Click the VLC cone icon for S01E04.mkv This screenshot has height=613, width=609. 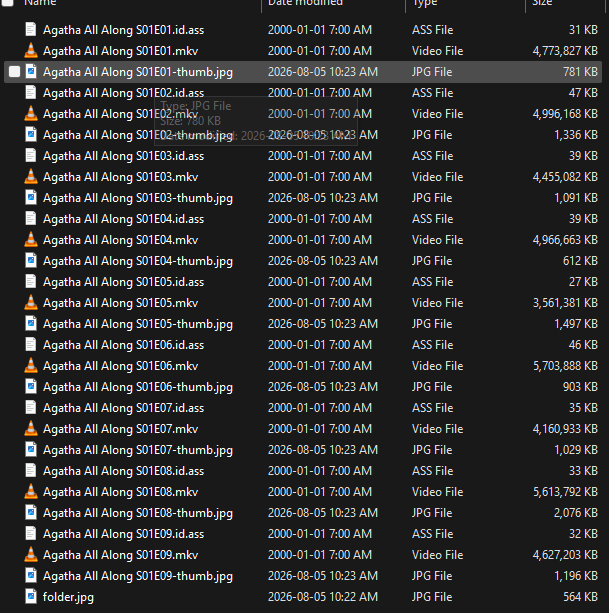[x=31, y=240]
